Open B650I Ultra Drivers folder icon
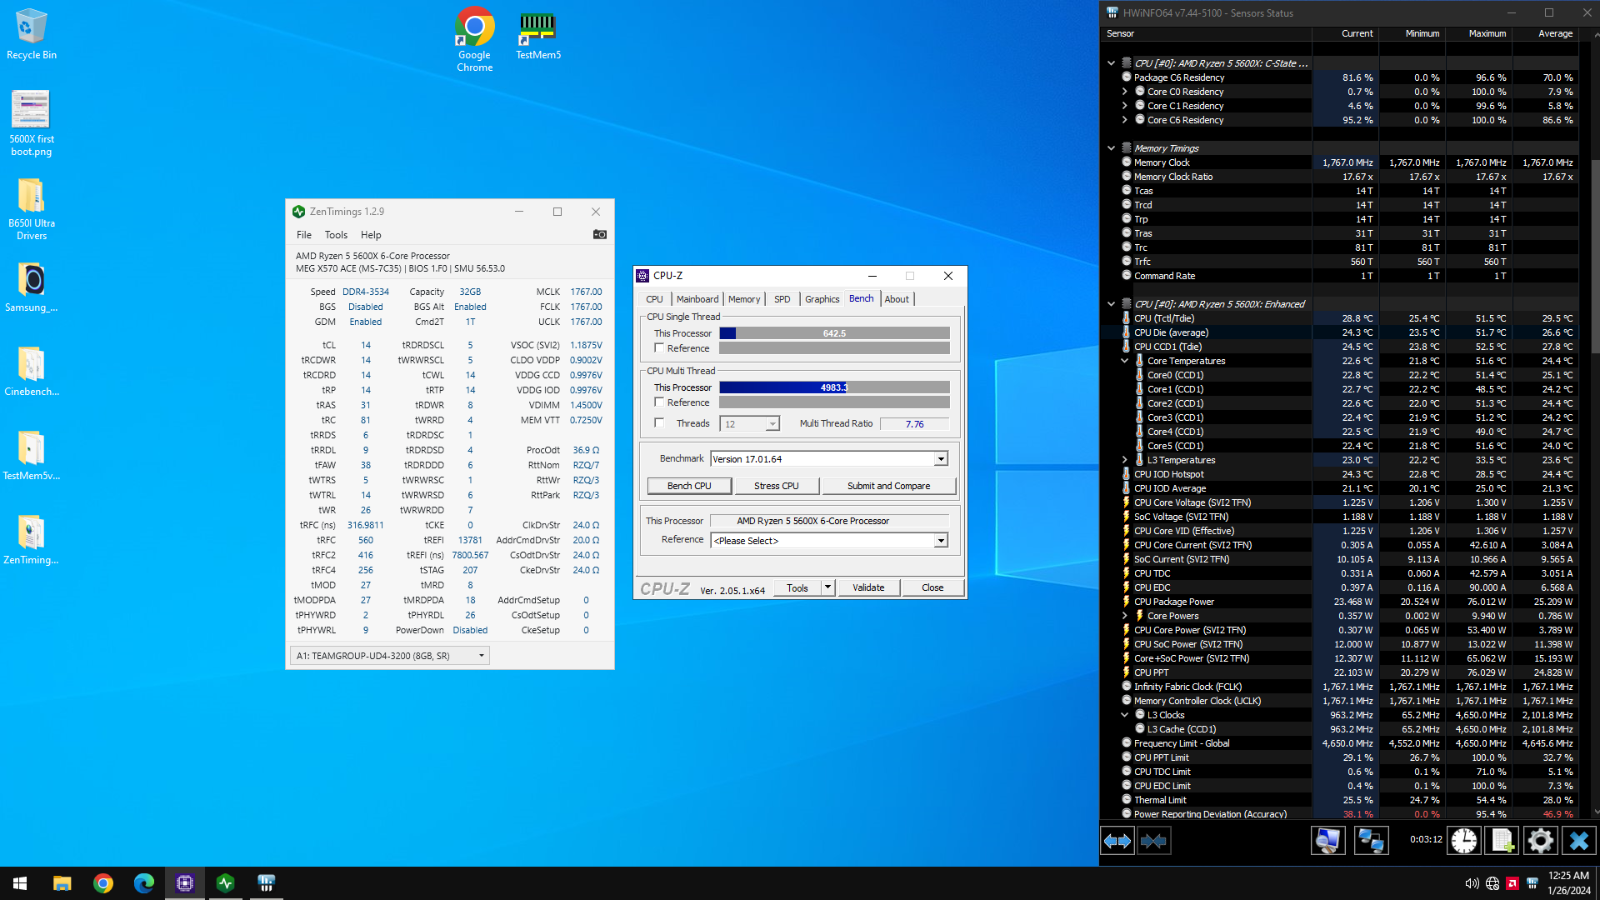The image size is (1600, 900). point(31,208)
